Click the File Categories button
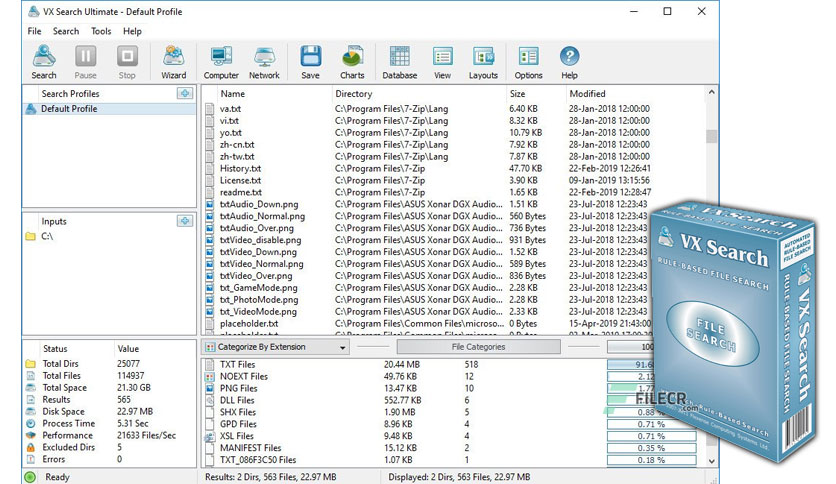 pos(478,347)
